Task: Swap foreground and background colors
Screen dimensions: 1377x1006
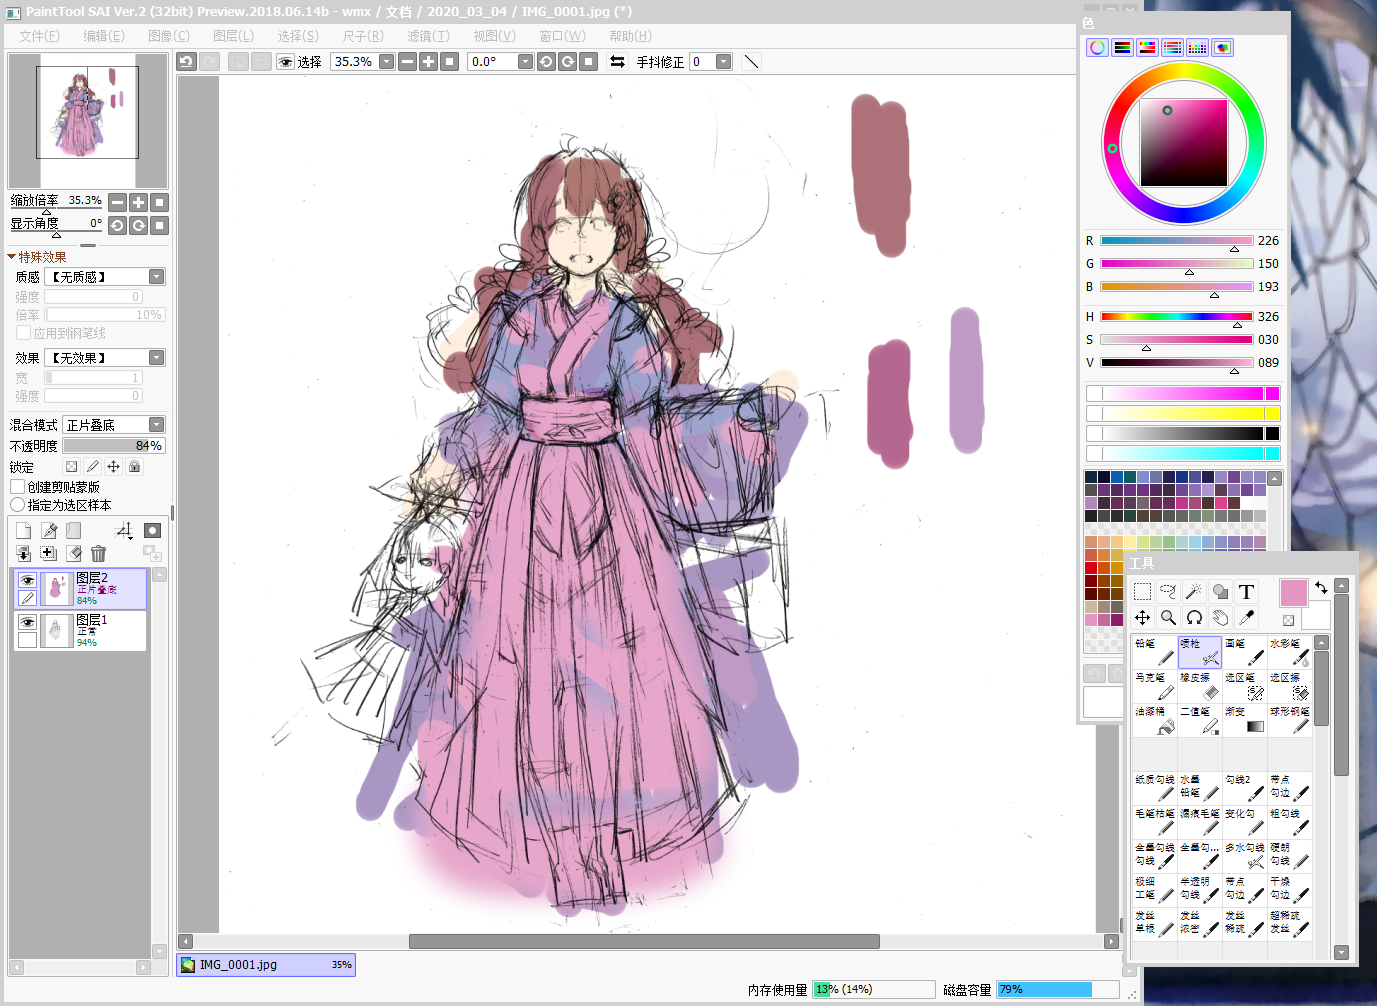Action: (x=1321, y=588)
